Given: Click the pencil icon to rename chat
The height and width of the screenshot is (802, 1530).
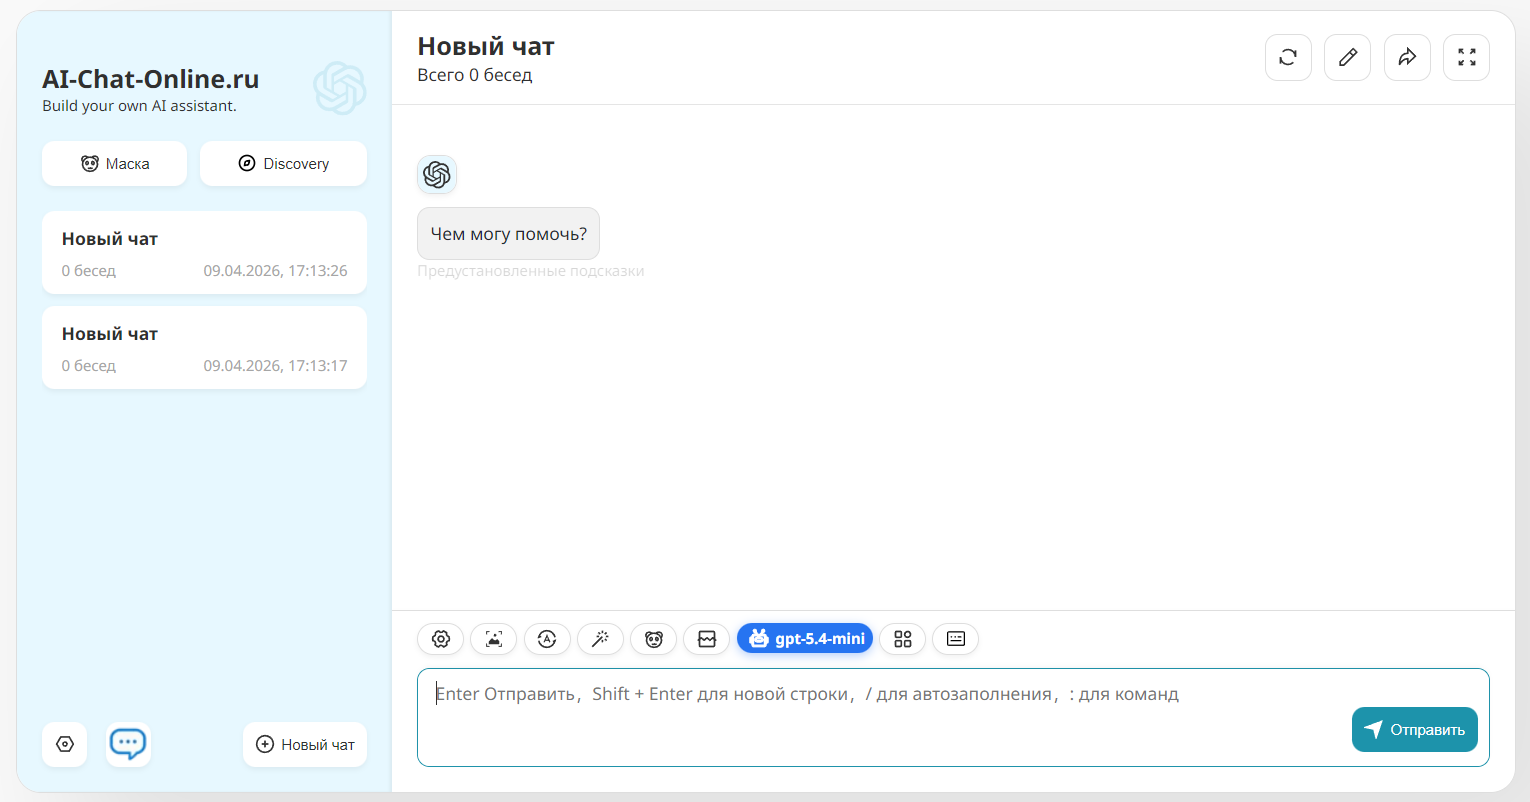Looking at the screenshot, I should click(x=1347, y=57).
